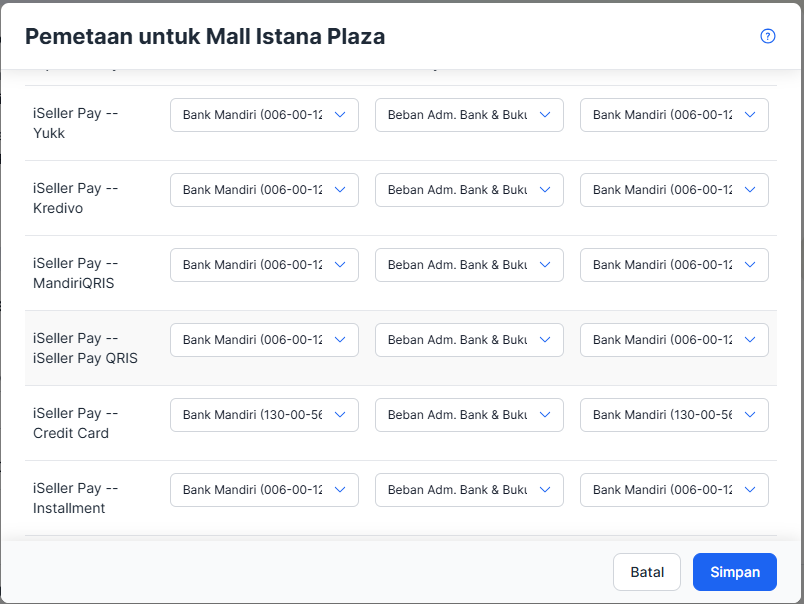
Task: Open first Bank Mandiri (130-00 dropdown in Credit Card row
Action: point(264,415)
